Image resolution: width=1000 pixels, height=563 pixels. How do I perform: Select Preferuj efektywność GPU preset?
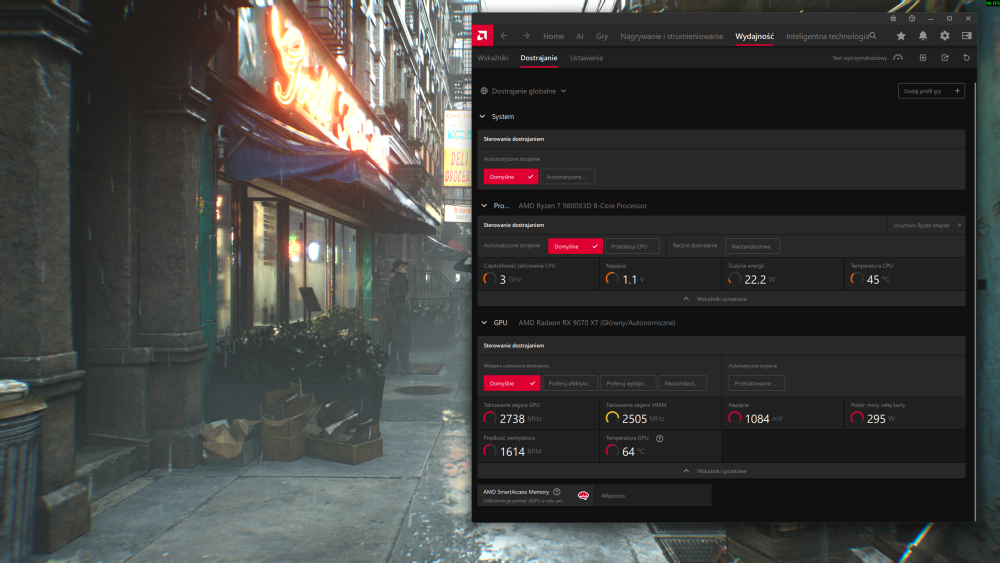click(570, 383)
